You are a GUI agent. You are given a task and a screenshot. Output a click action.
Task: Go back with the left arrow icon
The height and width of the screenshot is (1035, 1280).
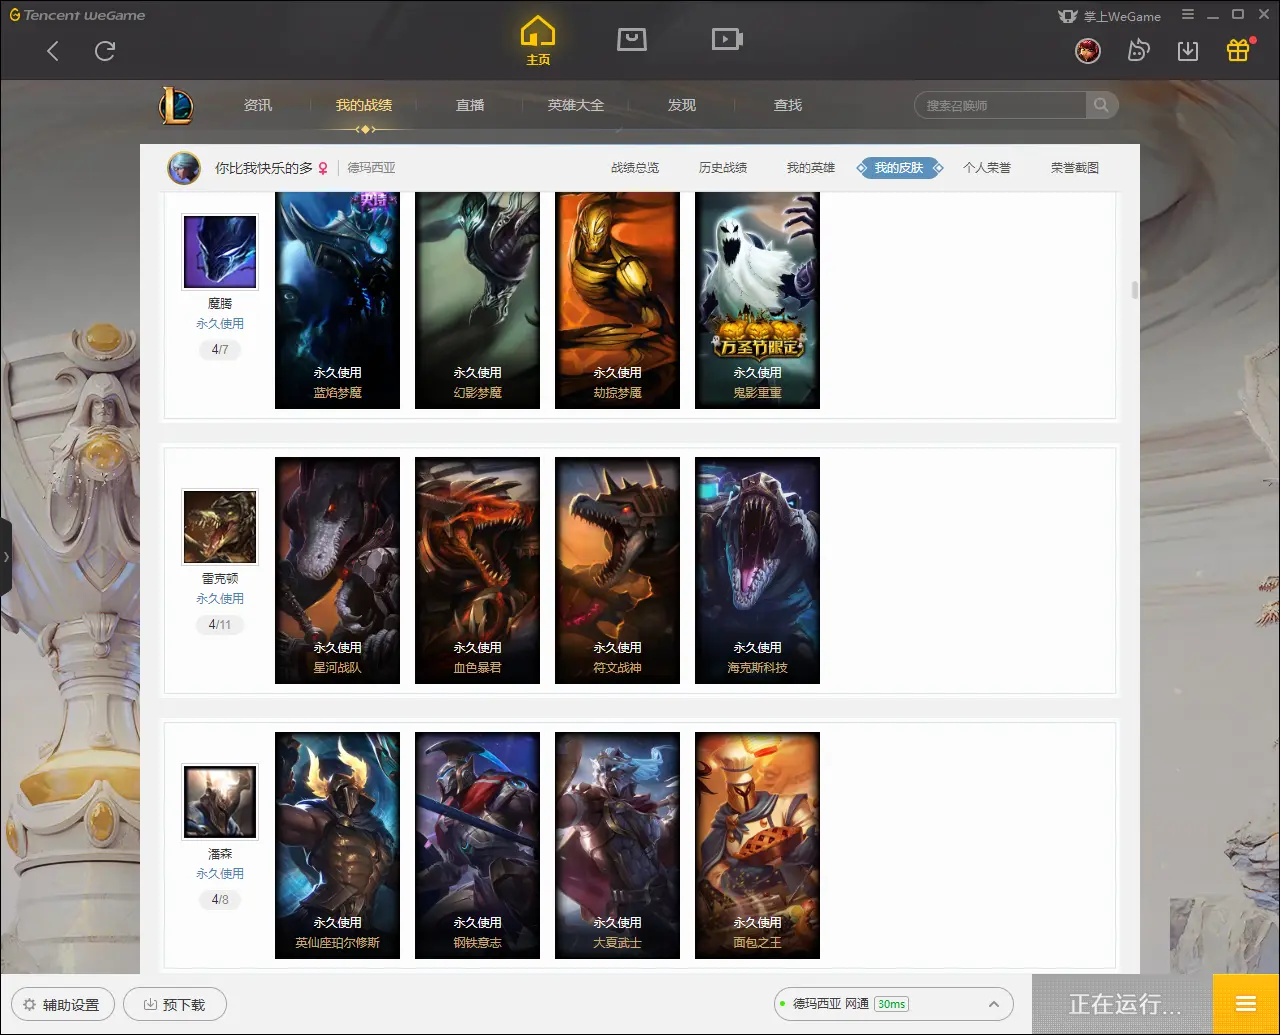point(53,51)
